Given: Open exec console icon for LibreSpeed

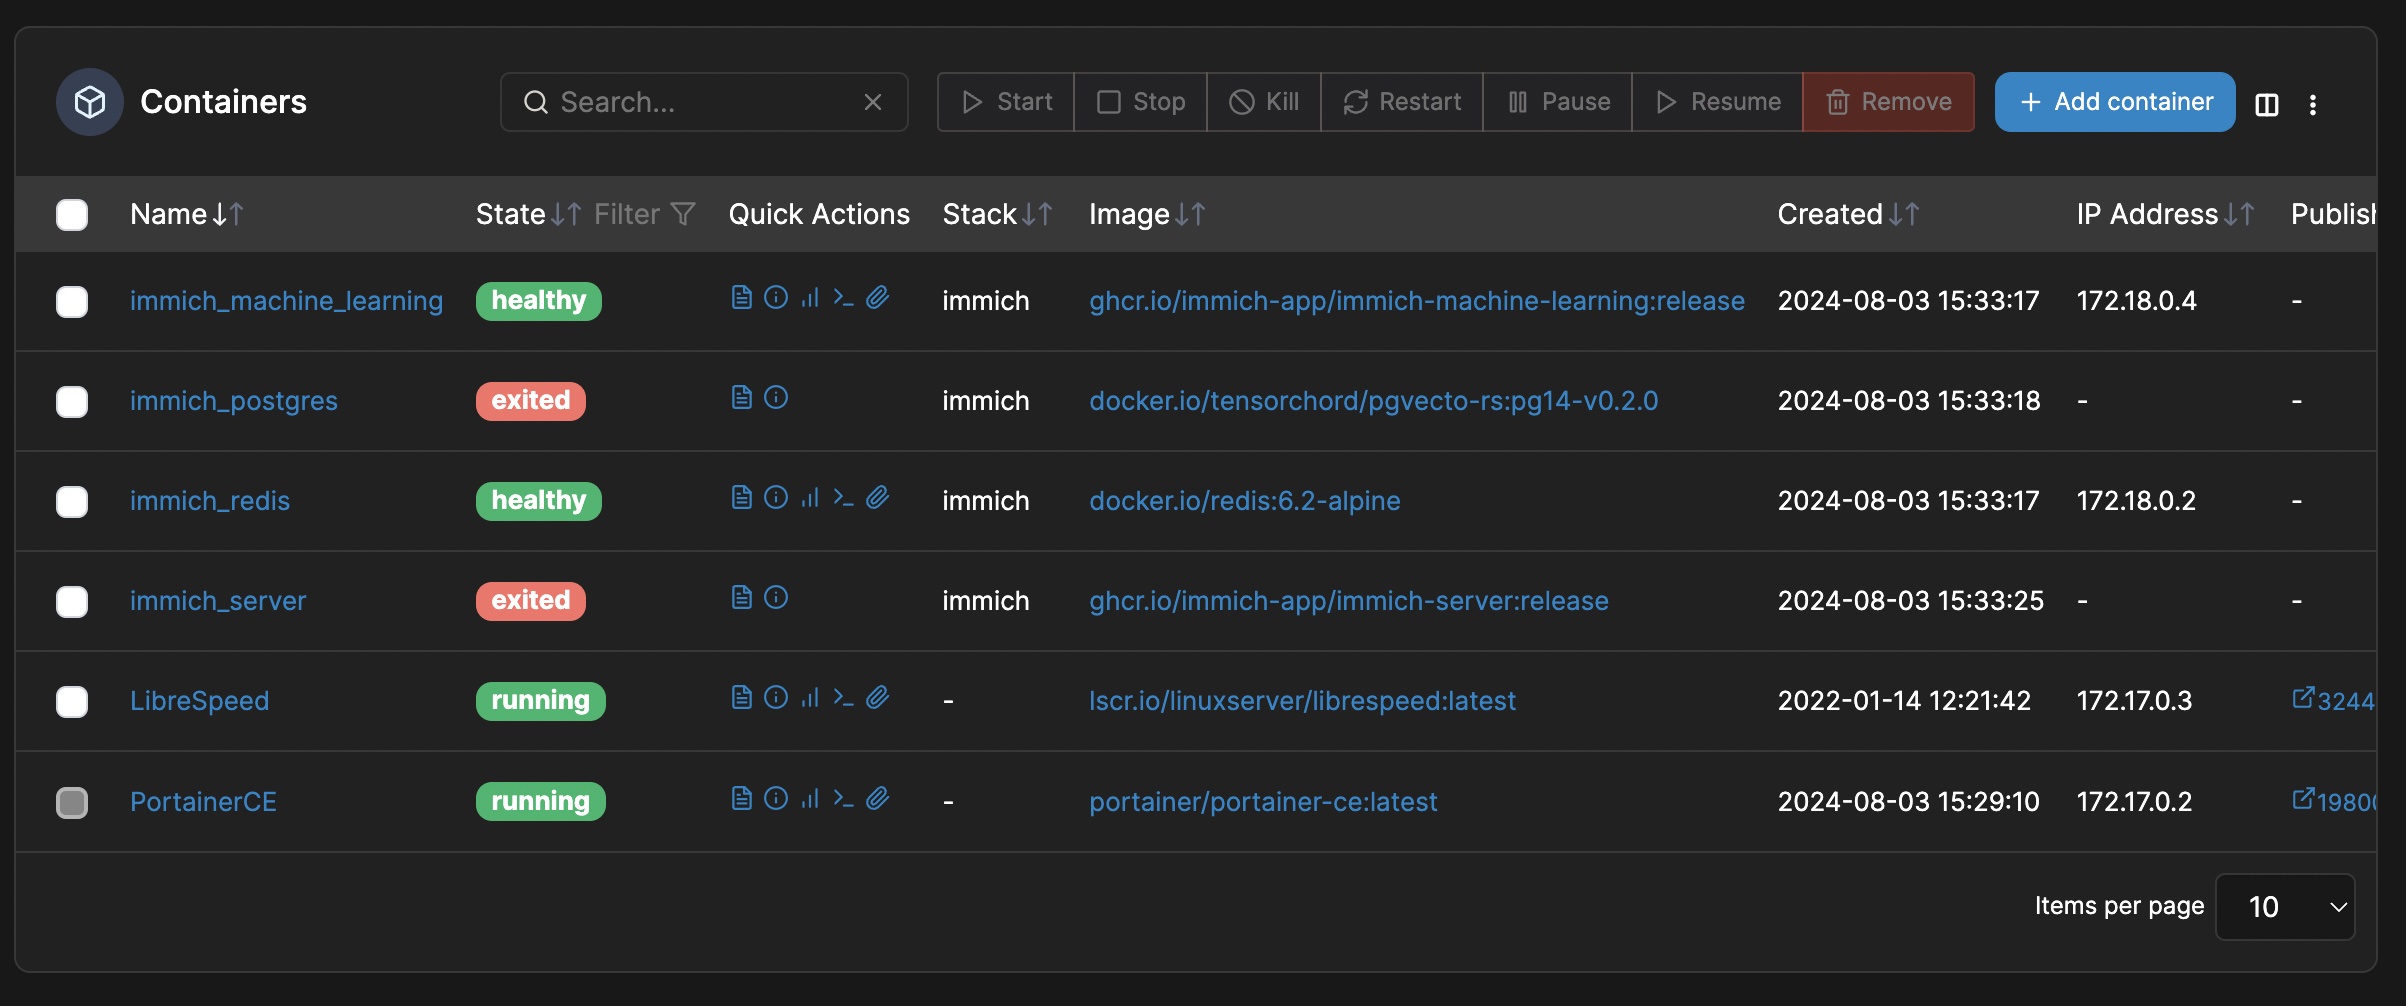Looking at the screenshot, I should click(x=843, y=698).
